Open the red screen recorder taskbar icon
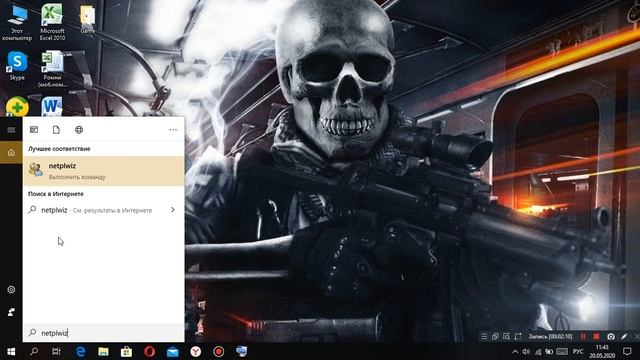Viewport: 640px width, 360px height. [x=219, y=351]
